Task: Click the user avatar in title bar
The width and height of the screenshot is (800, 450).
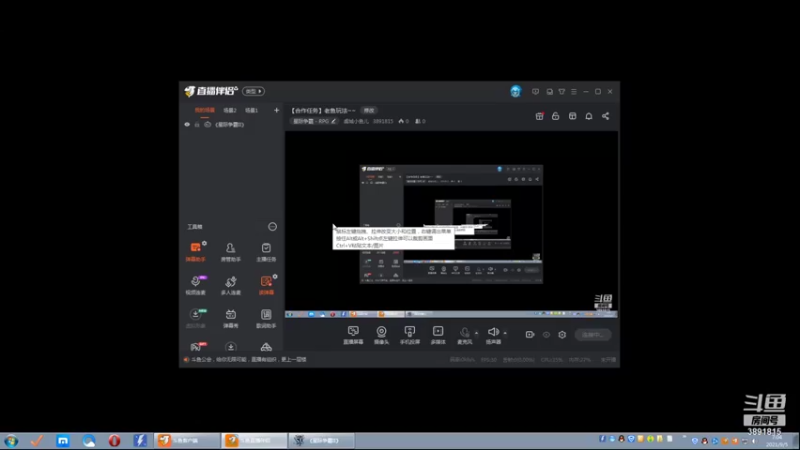Action: (x=515, y=91)
